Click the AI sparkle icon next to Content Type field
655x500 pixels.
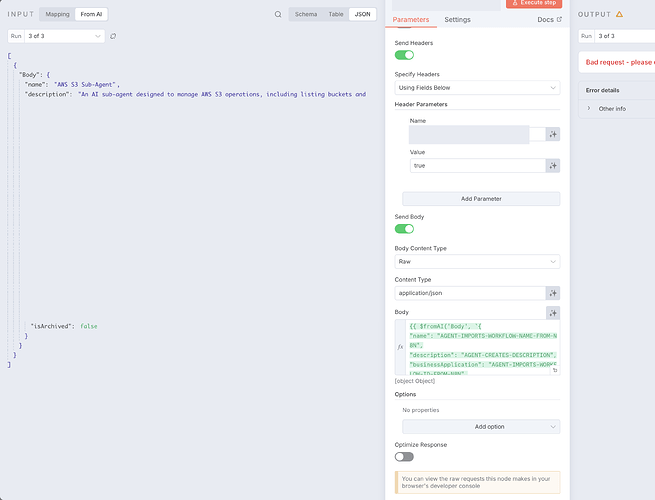click(553, 293)
